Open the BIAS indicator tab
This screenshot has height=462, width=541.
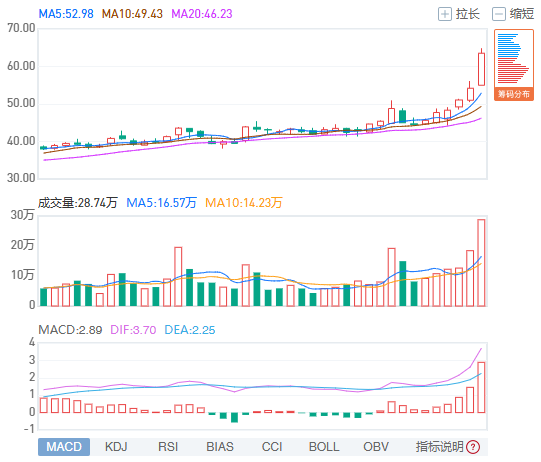[x=220, y=447]
